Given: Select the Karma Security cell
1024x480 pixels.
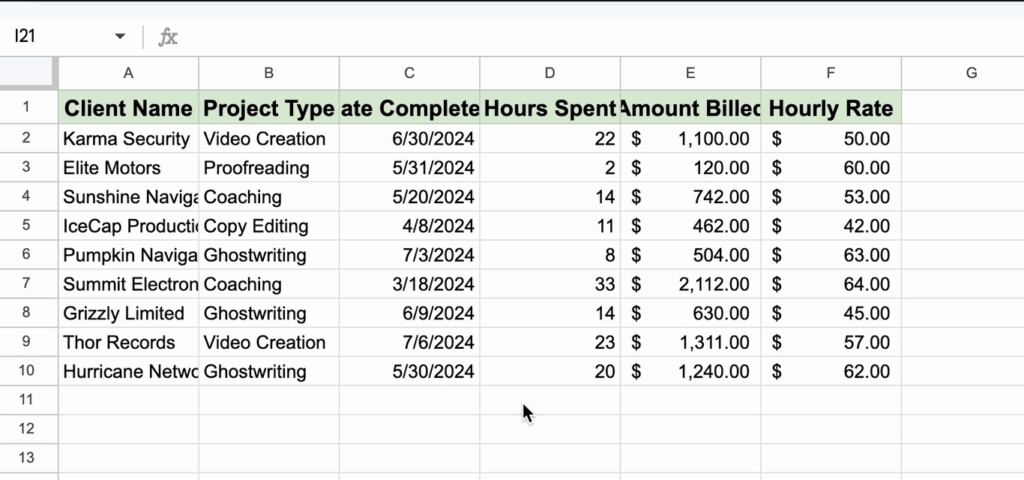Looking at the screenshot, I should pyautogui.click(x=128, y=139).
